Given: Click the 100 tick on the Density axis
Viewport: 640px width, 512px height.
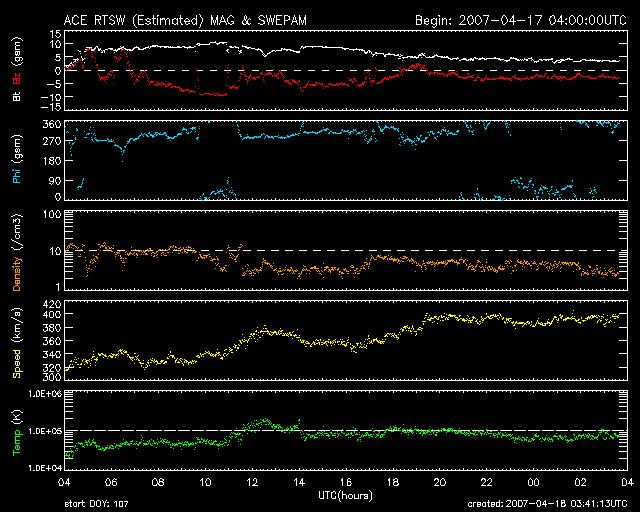Looking at the screenshot, I should 52,214.
